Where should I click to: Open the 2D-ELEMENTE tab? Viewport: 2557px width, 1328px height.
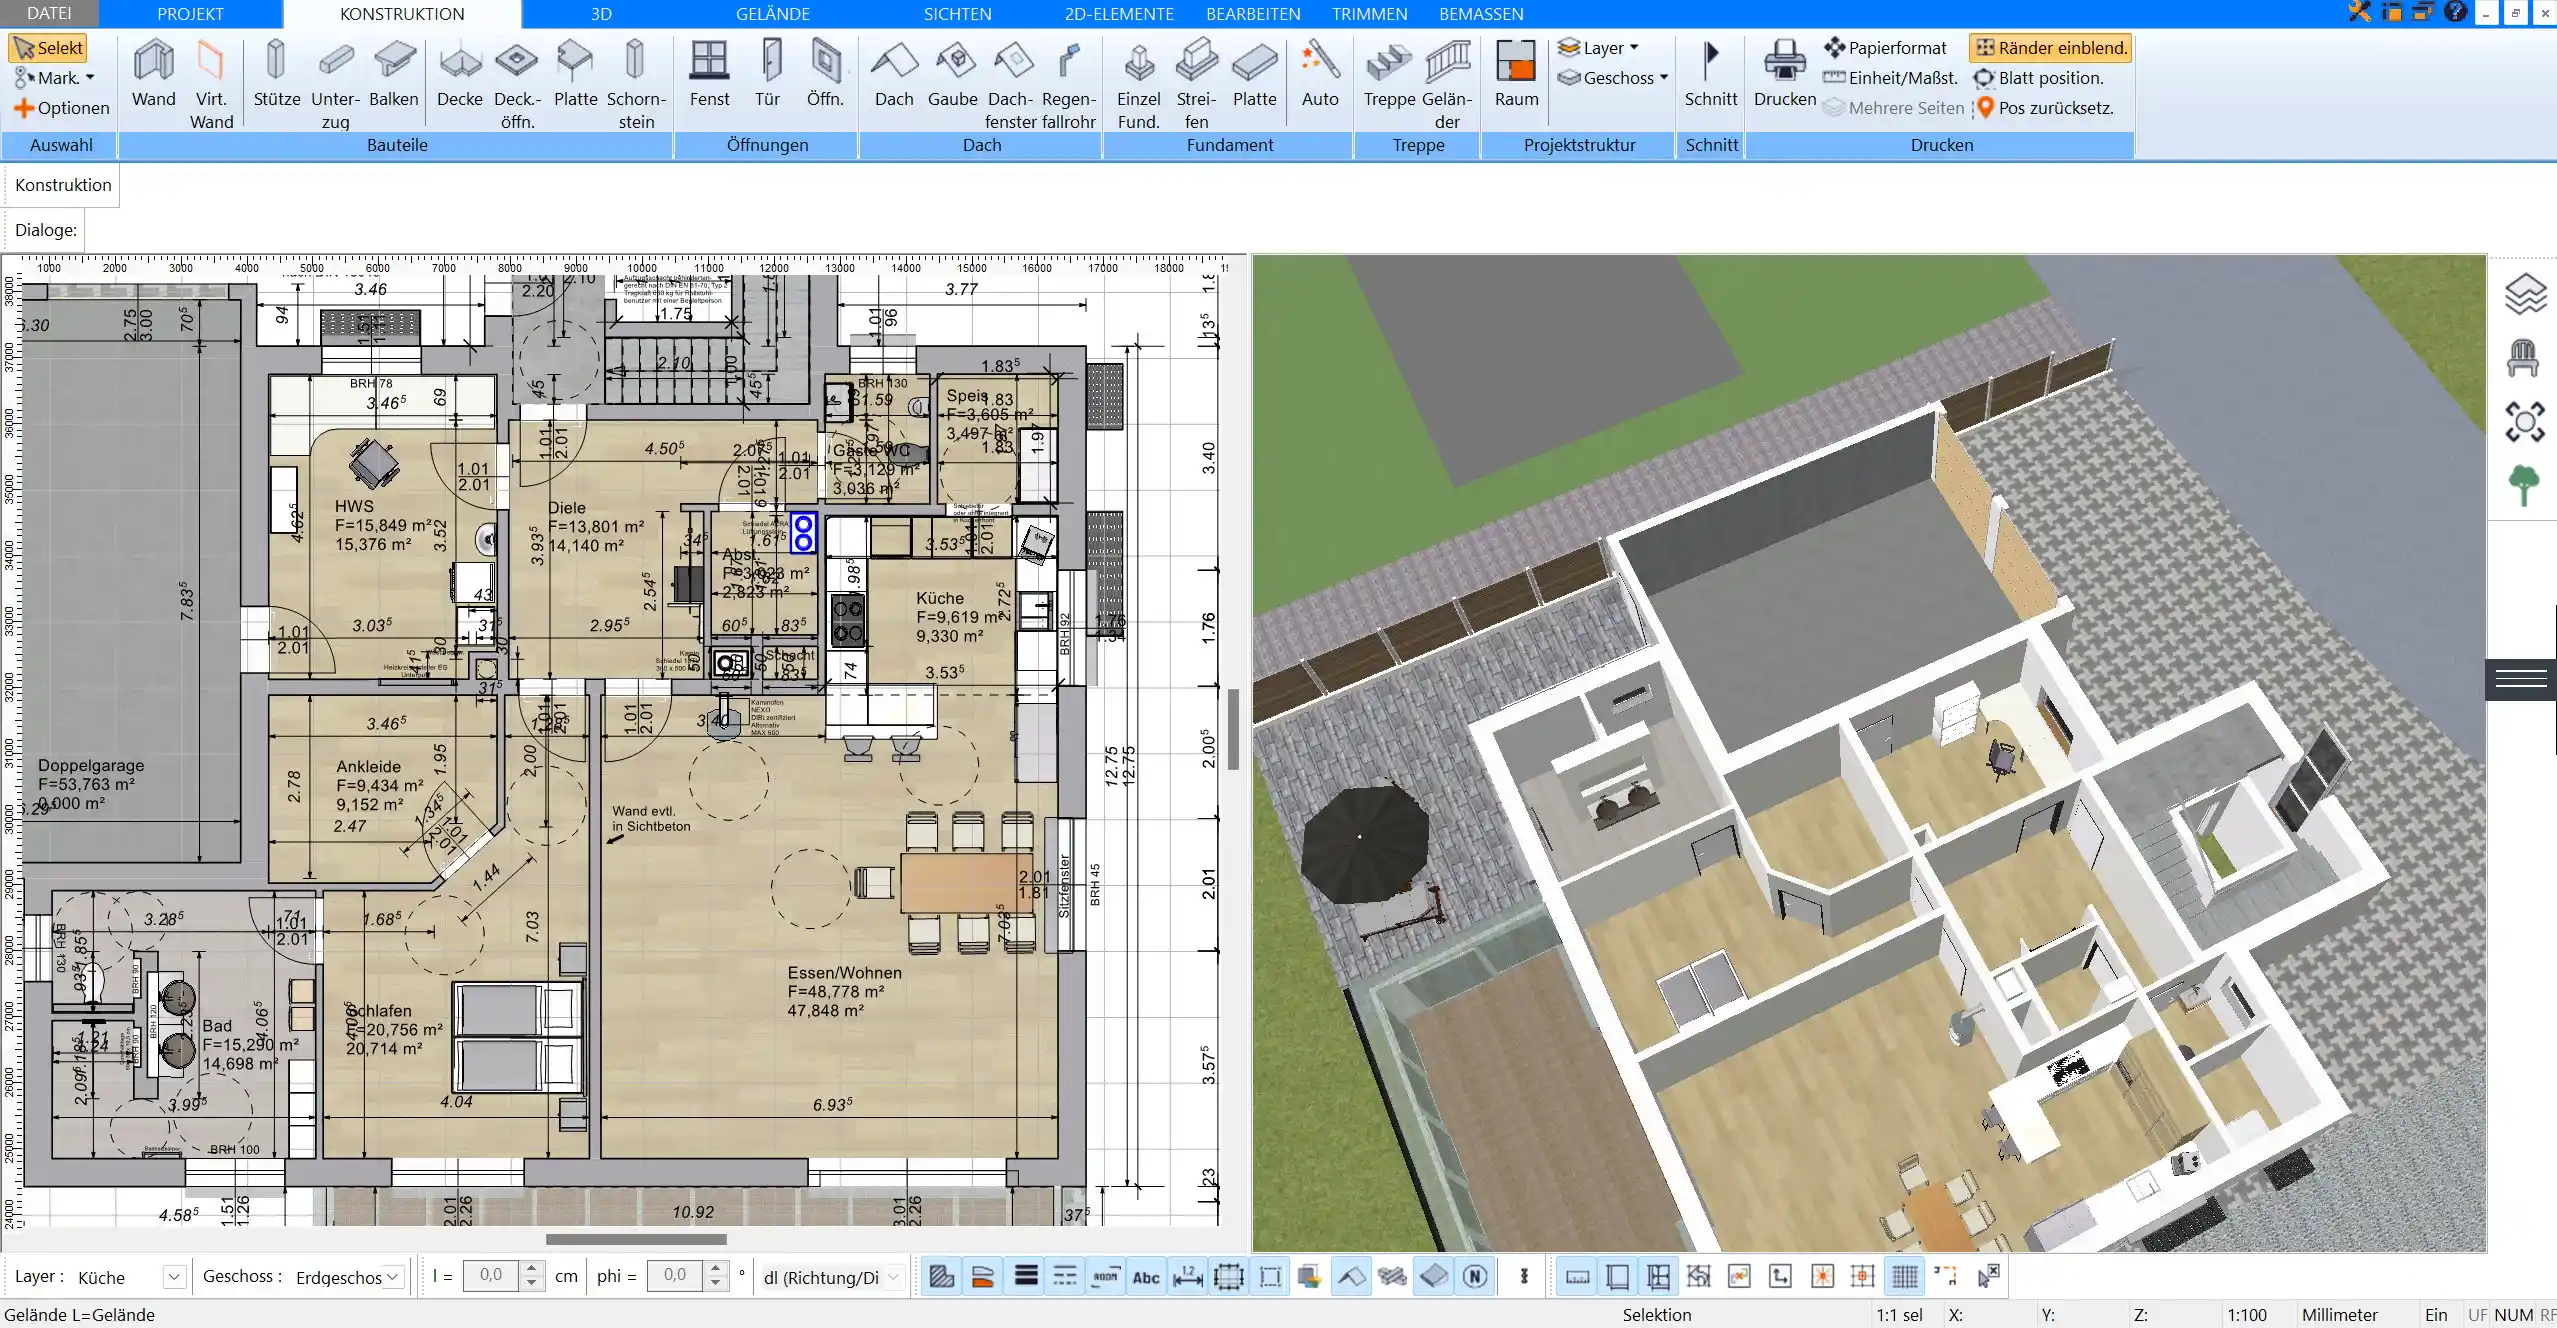pyautogui.click(x=1119, y=13)
